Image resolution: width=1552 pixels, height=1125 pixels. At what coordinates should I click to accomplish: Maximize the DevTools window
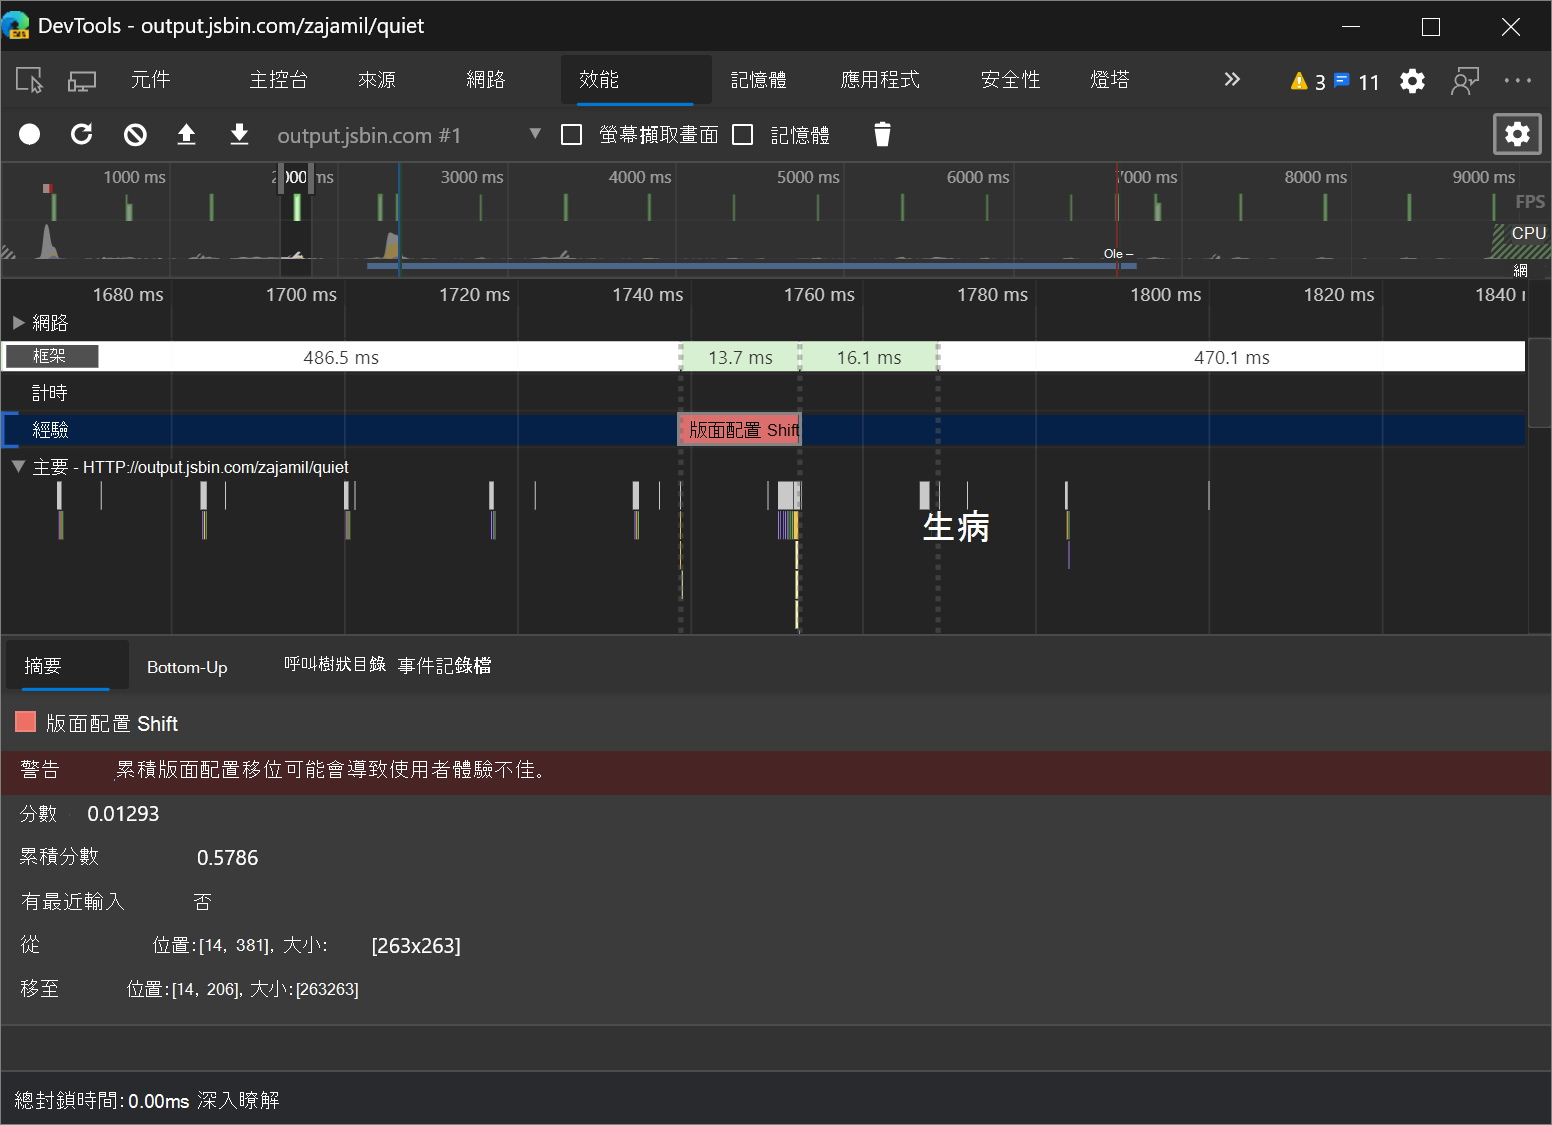1431,27
